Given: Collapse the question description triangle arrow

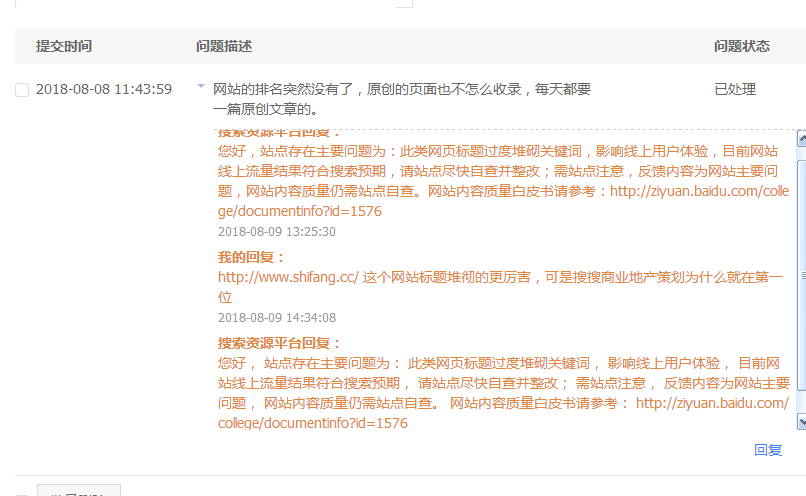Looking at the screenshot, I should (x=201, y=86).
